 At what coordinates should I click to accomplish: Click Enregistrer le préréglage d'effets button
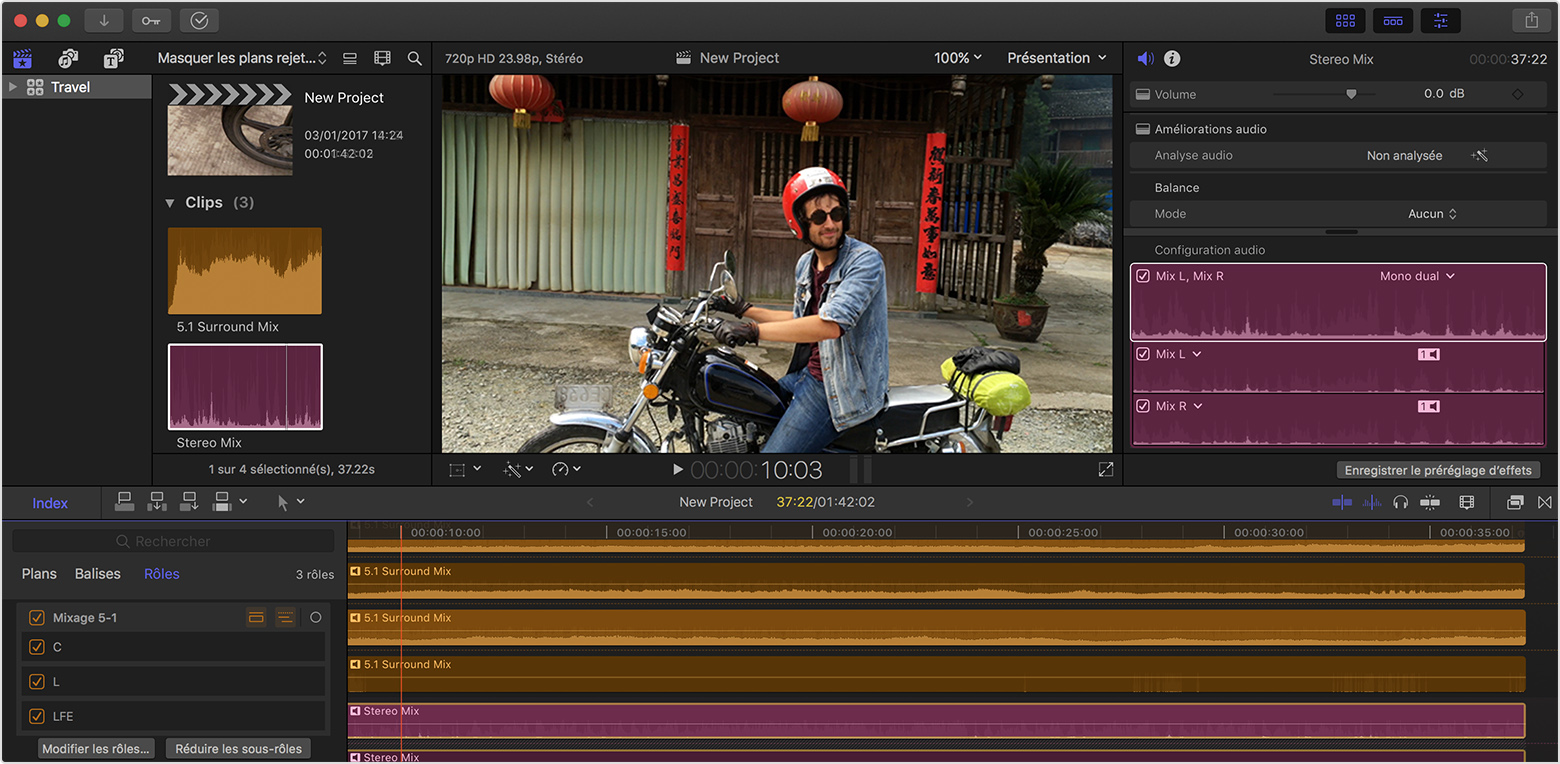[x=1438, y=470]
